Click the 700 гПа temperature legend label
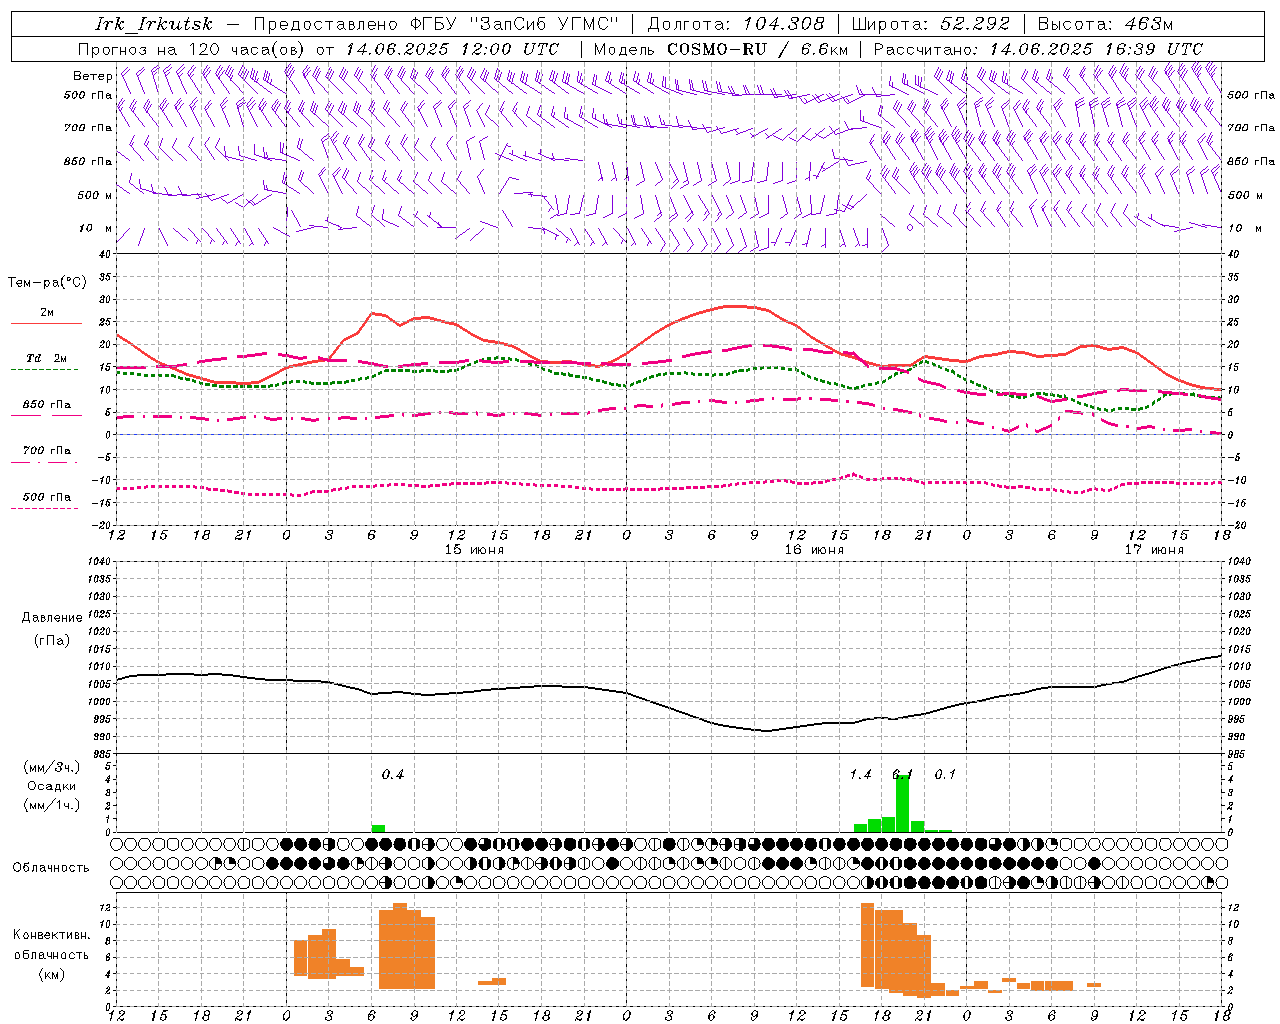This screenshot has height=1024, width=1280. (47, 451)
